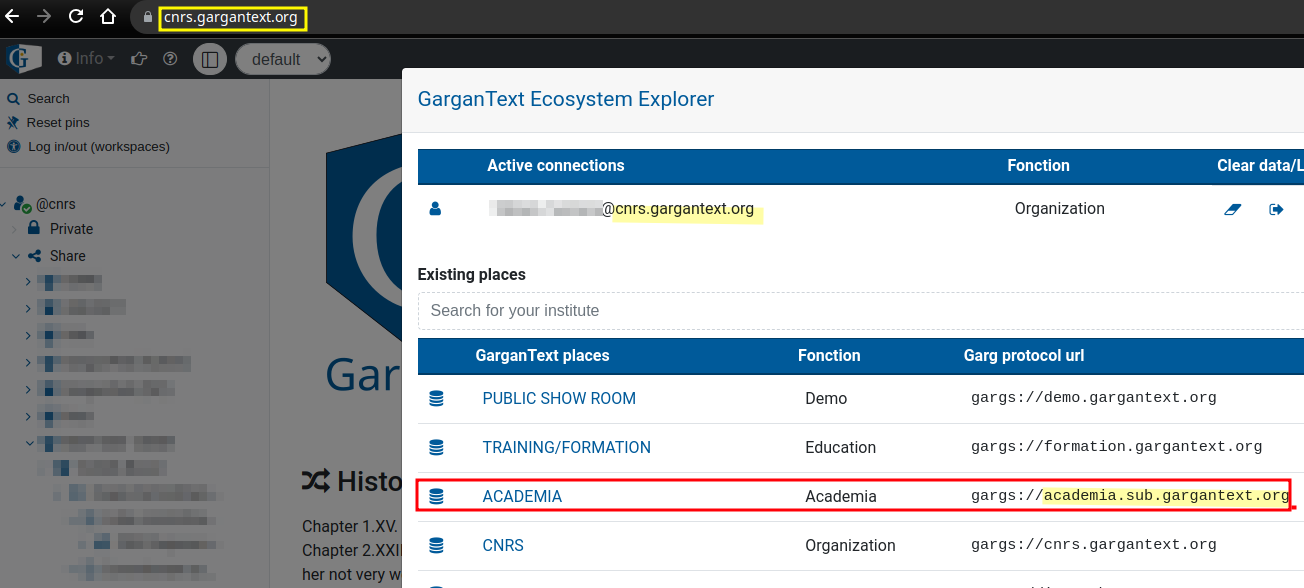This screenshot has width=1304, height=588.
Task: Select the Reset pins link
Action: tap(58, 123)
